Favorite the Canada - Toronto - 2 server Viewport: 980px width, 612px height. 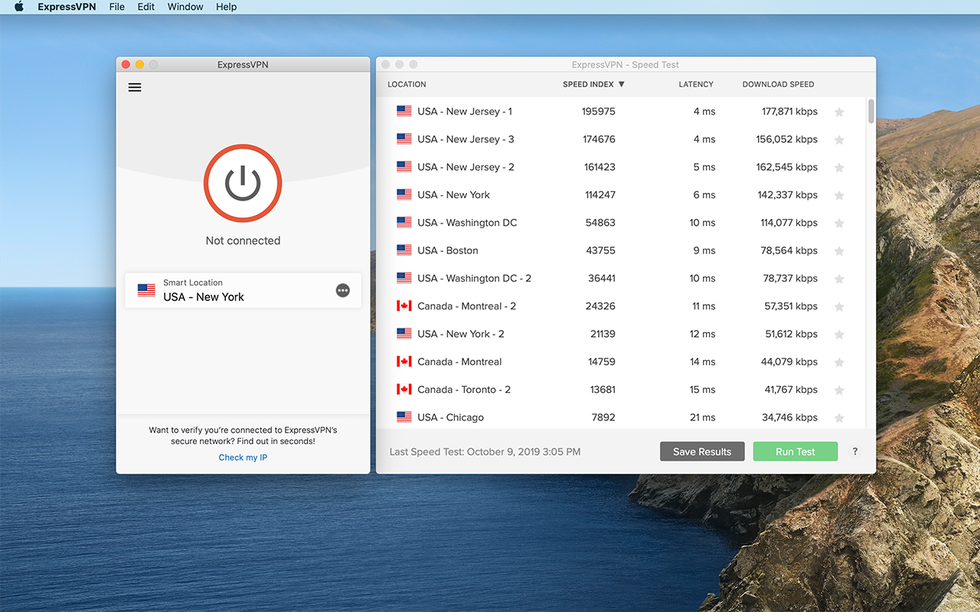click(x=839, y=389)
